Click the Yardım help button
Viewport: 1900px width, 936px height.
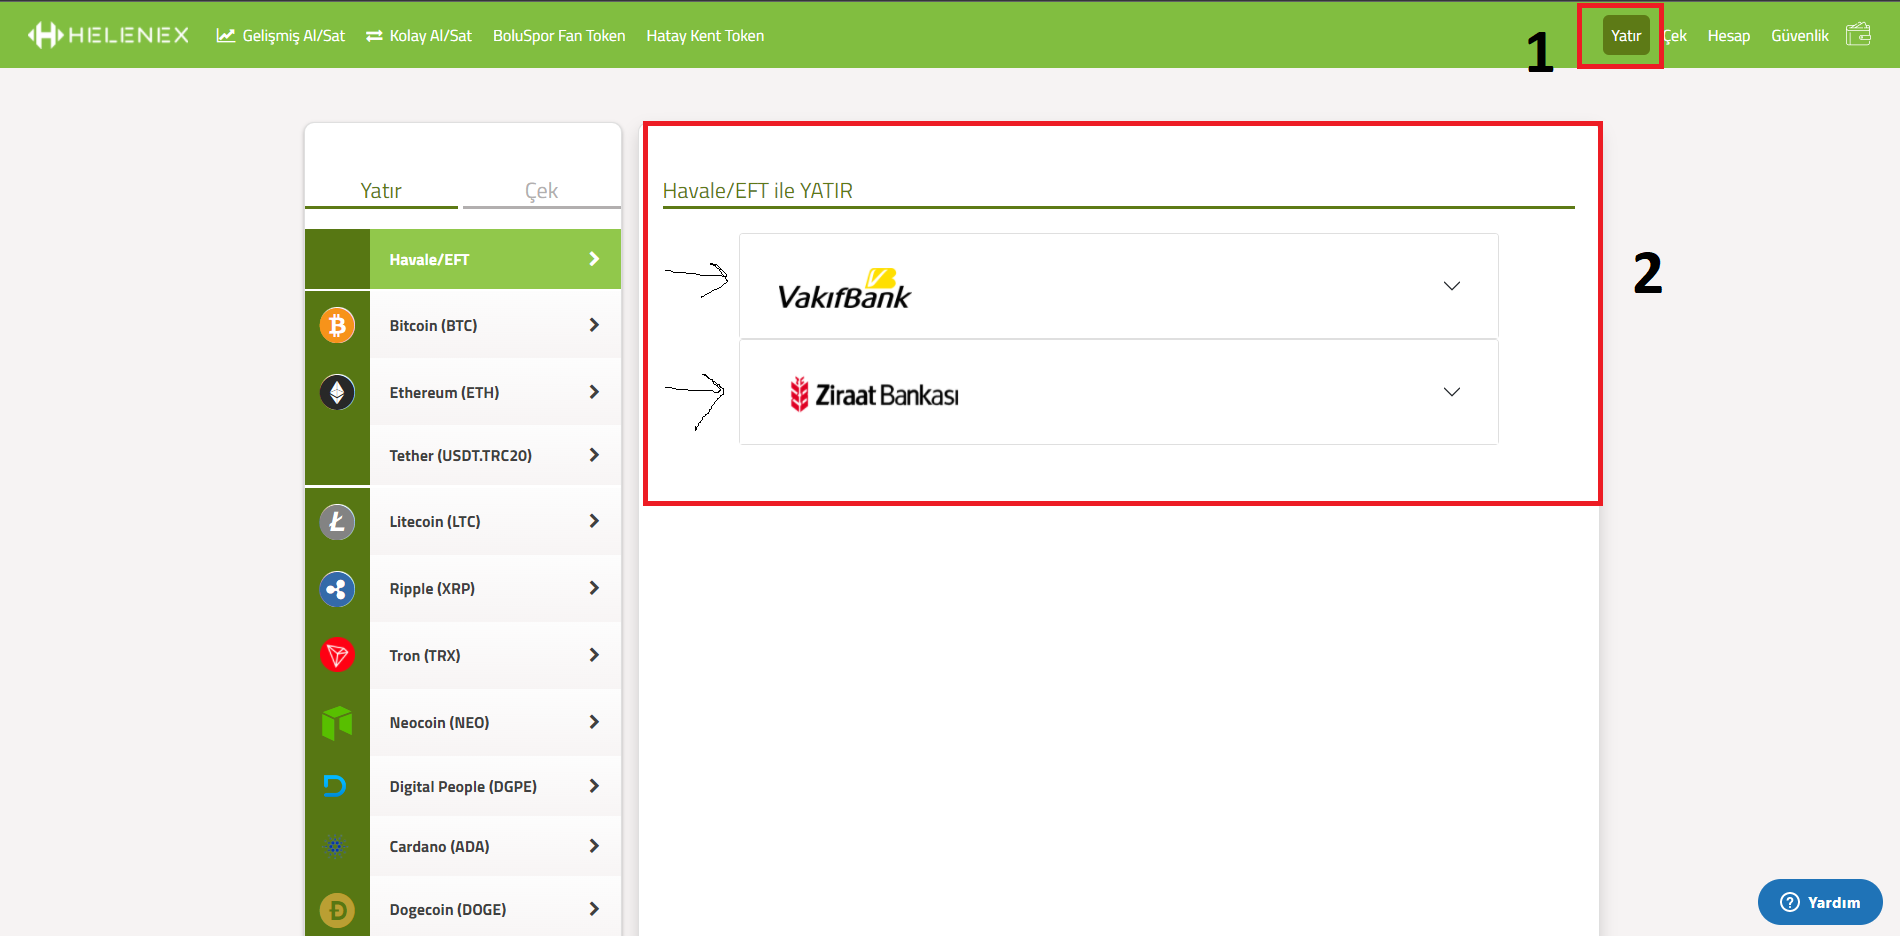[1820, 902]
